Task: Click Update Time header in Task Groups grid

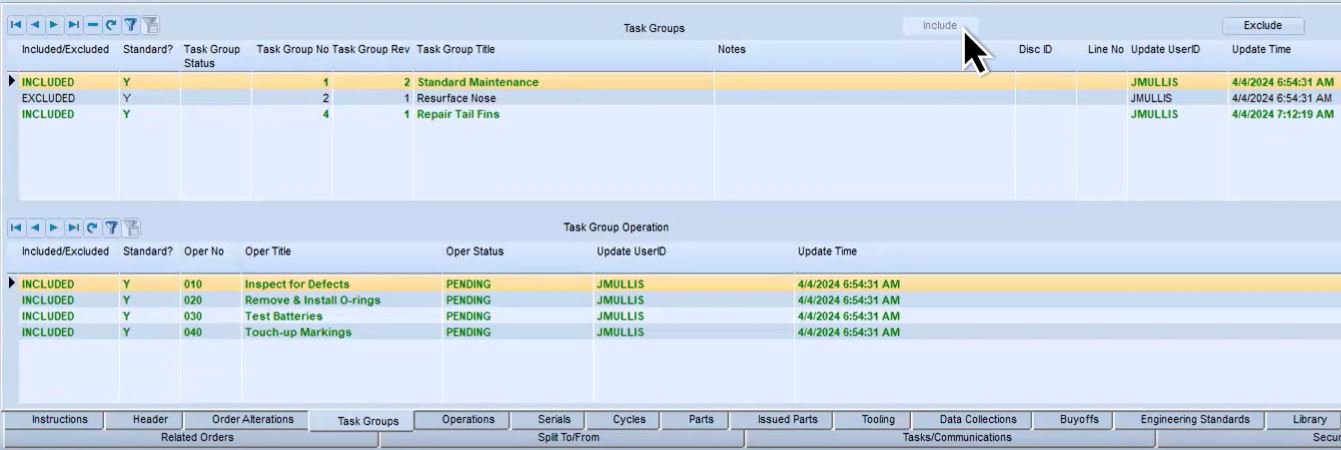Action: click(x=1261, y=49)
